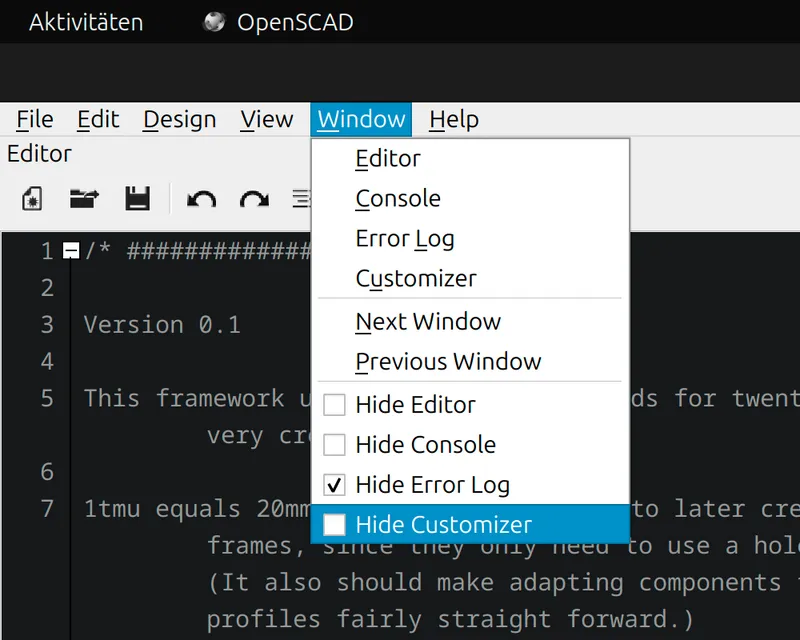Open the Design menu

click(x=180, y=119)
